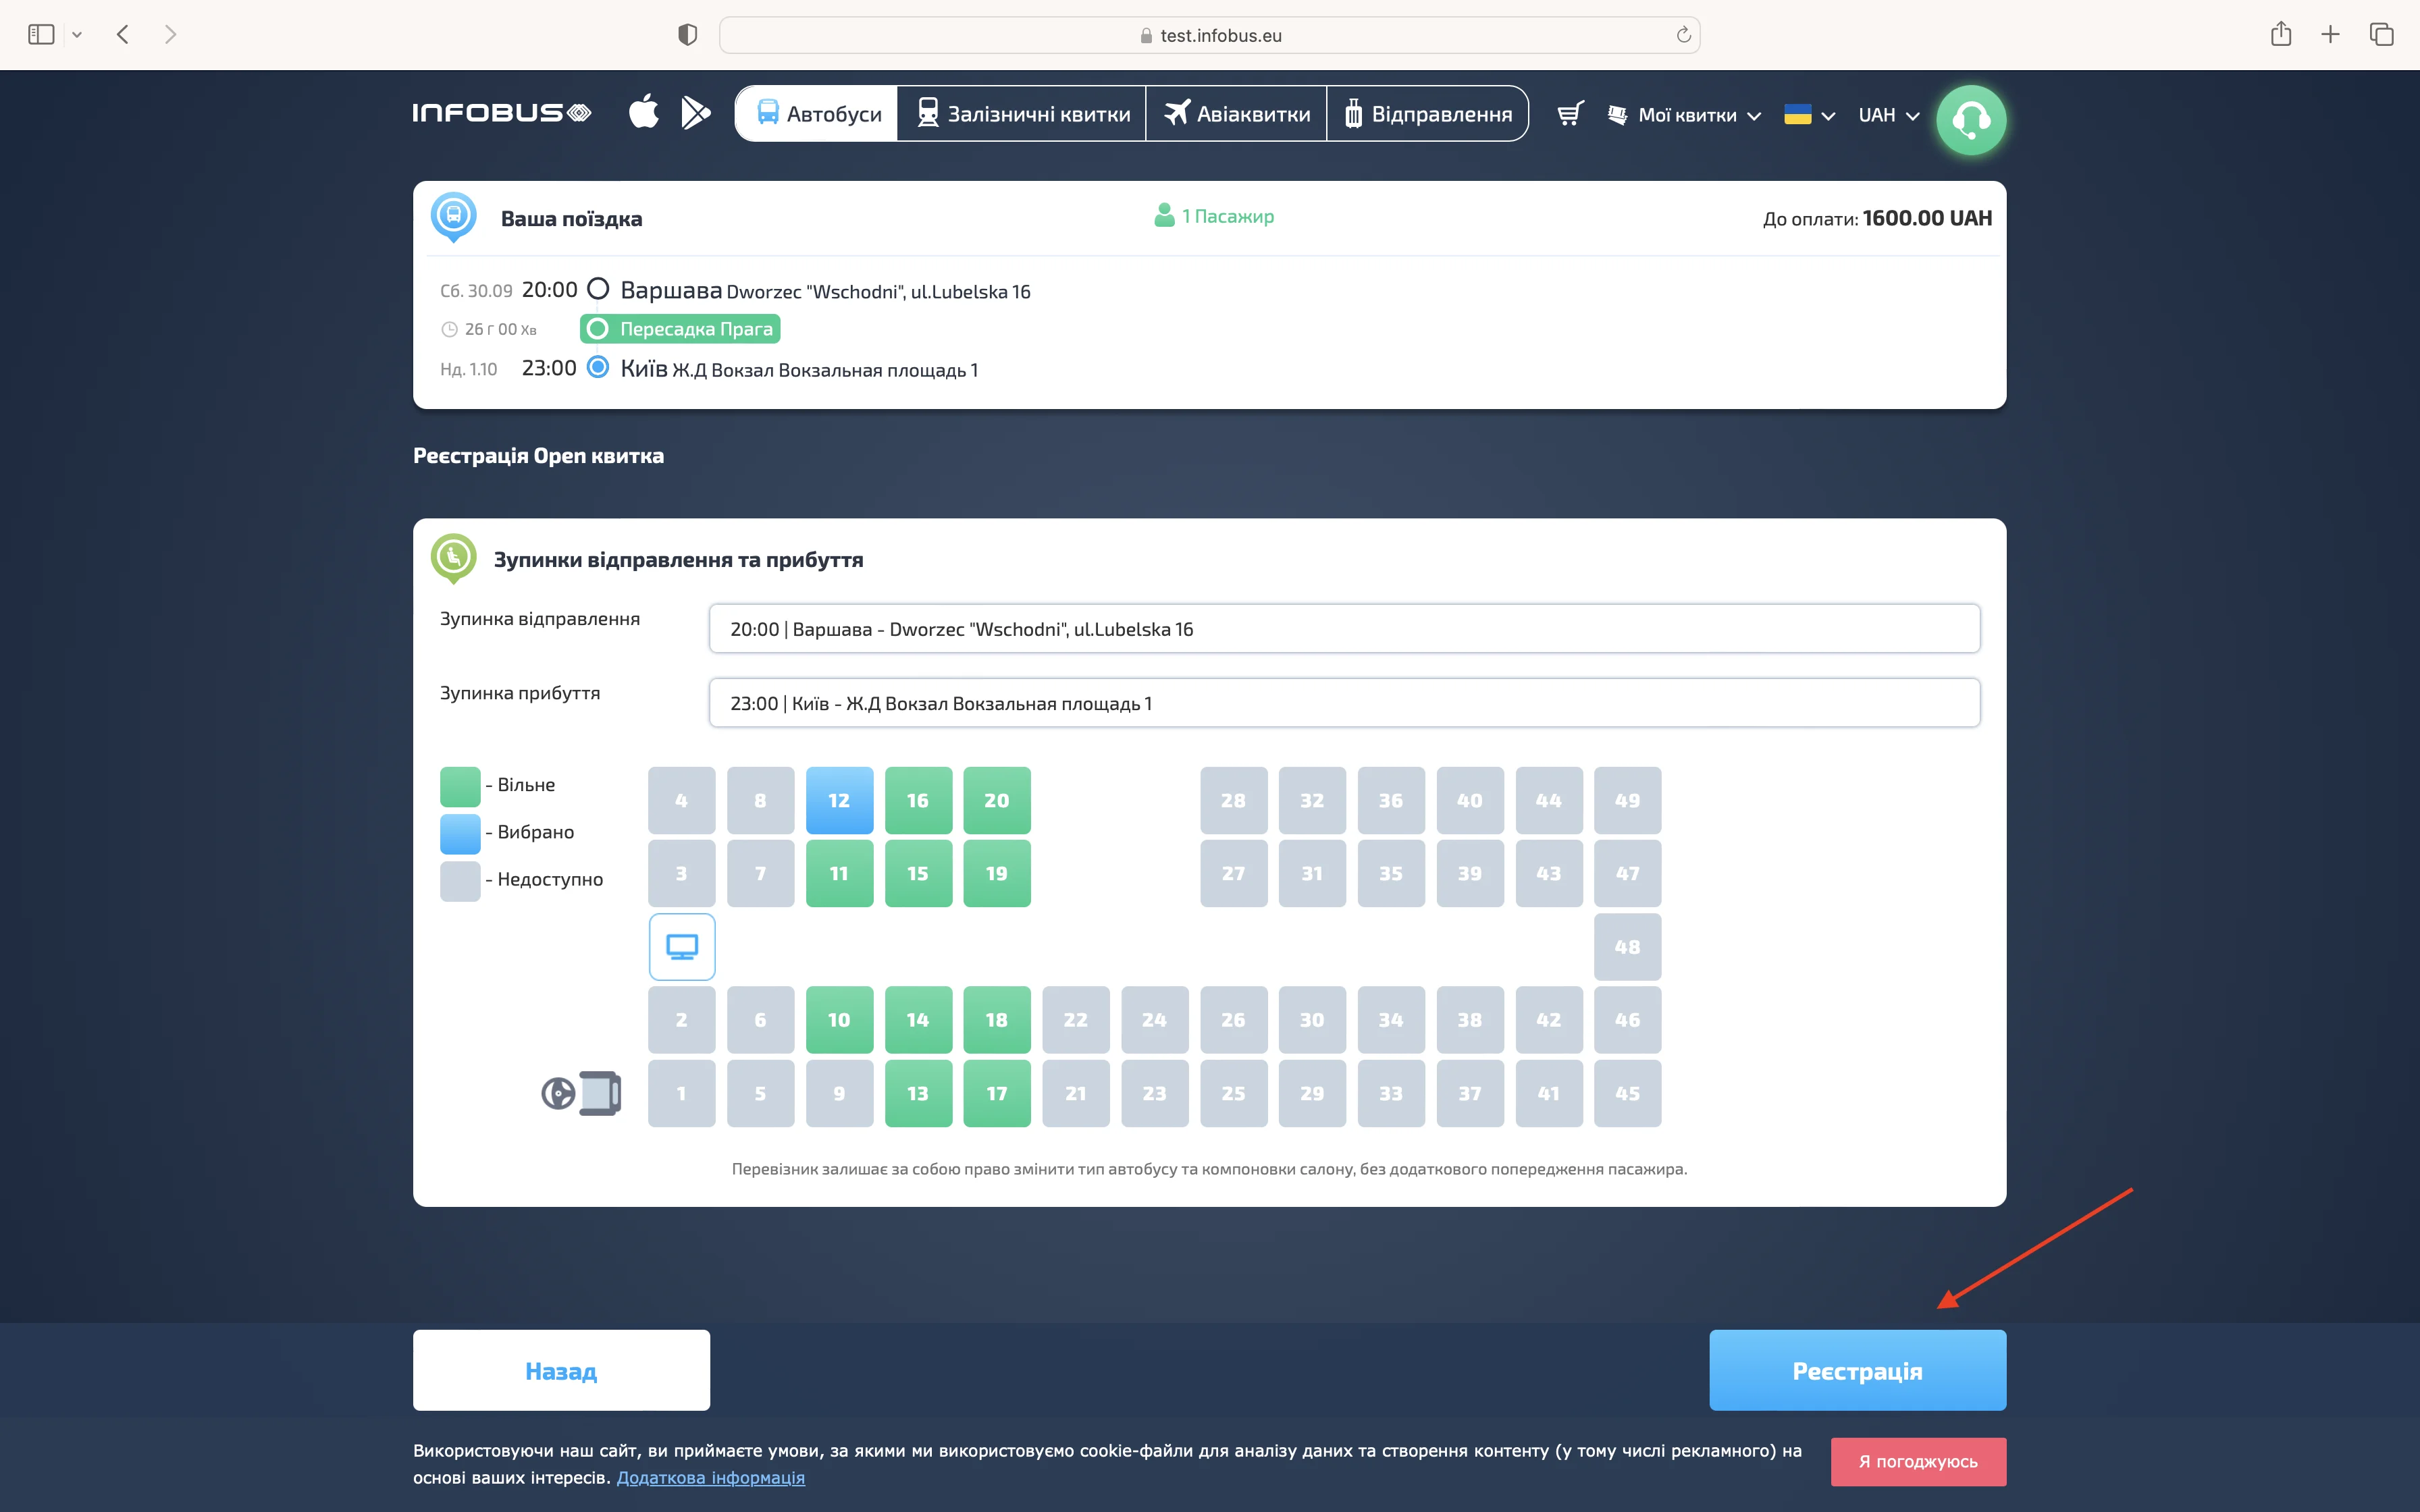Click the Зупинка відправлення field
The height and width of the screenshot is (1512, 2420).
[x=1343, y=629]
